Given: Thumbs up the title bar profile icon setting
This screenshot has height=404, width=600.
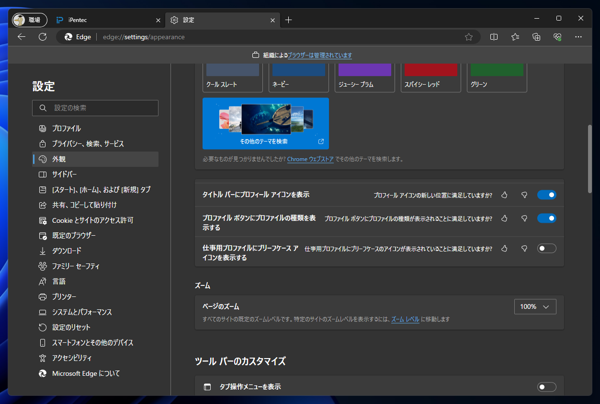Looking at the screenshot, I should coord(505,195).
